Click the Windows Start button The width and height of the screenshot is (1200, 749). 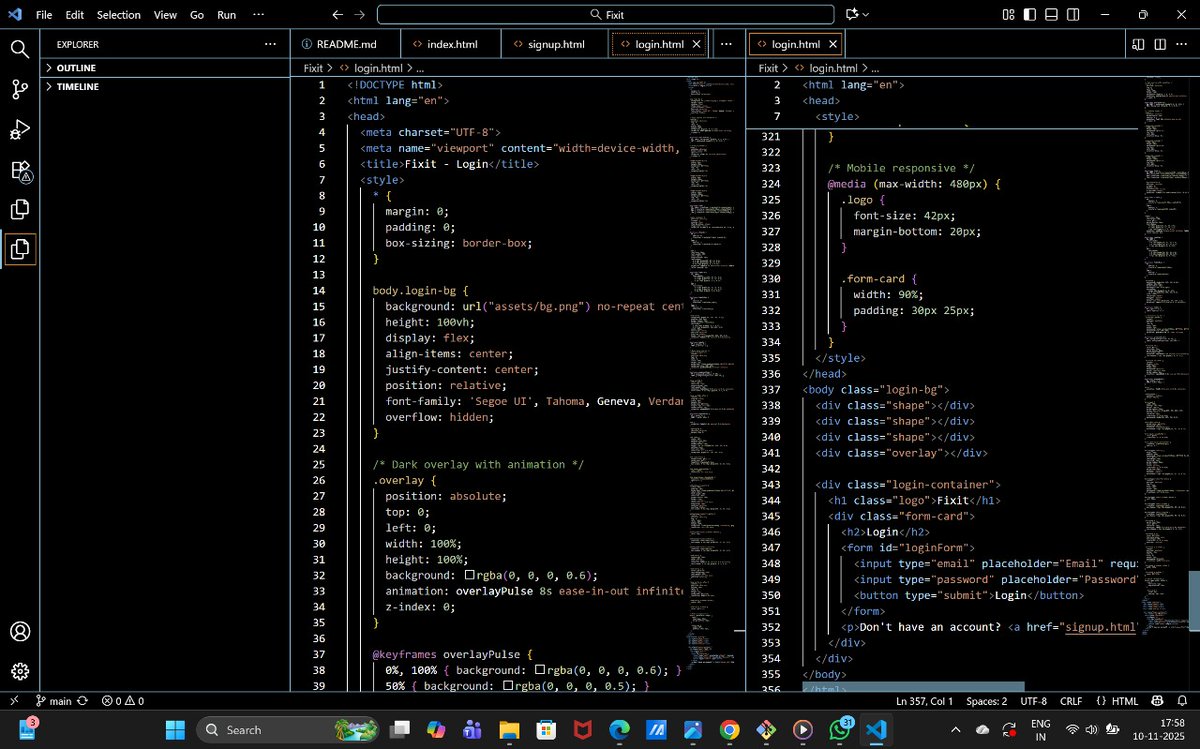coord(174,729)
